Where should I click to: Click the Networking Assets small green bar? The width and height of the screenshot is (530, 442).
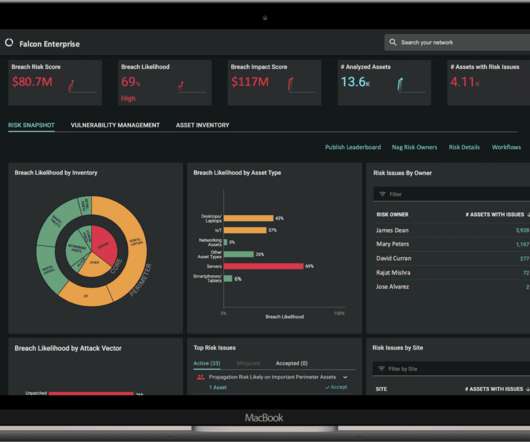225,242
